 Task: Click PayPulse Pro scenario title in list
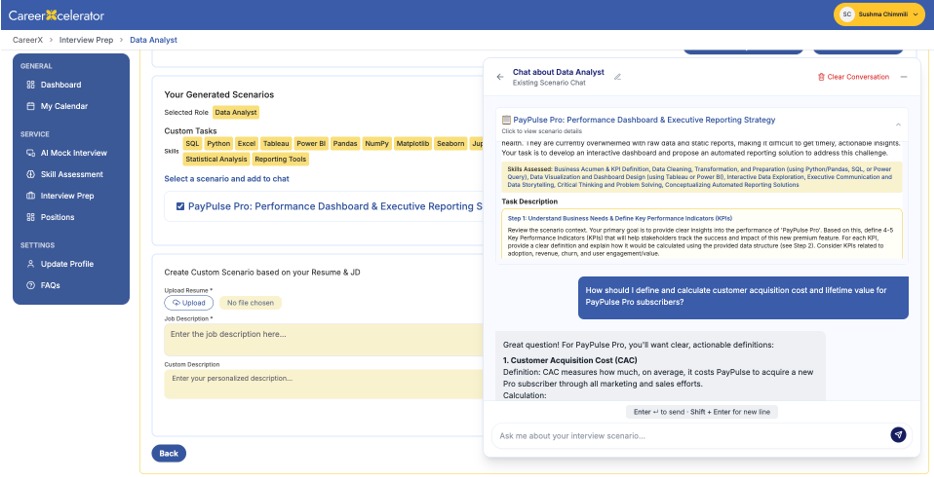[335, 207]
